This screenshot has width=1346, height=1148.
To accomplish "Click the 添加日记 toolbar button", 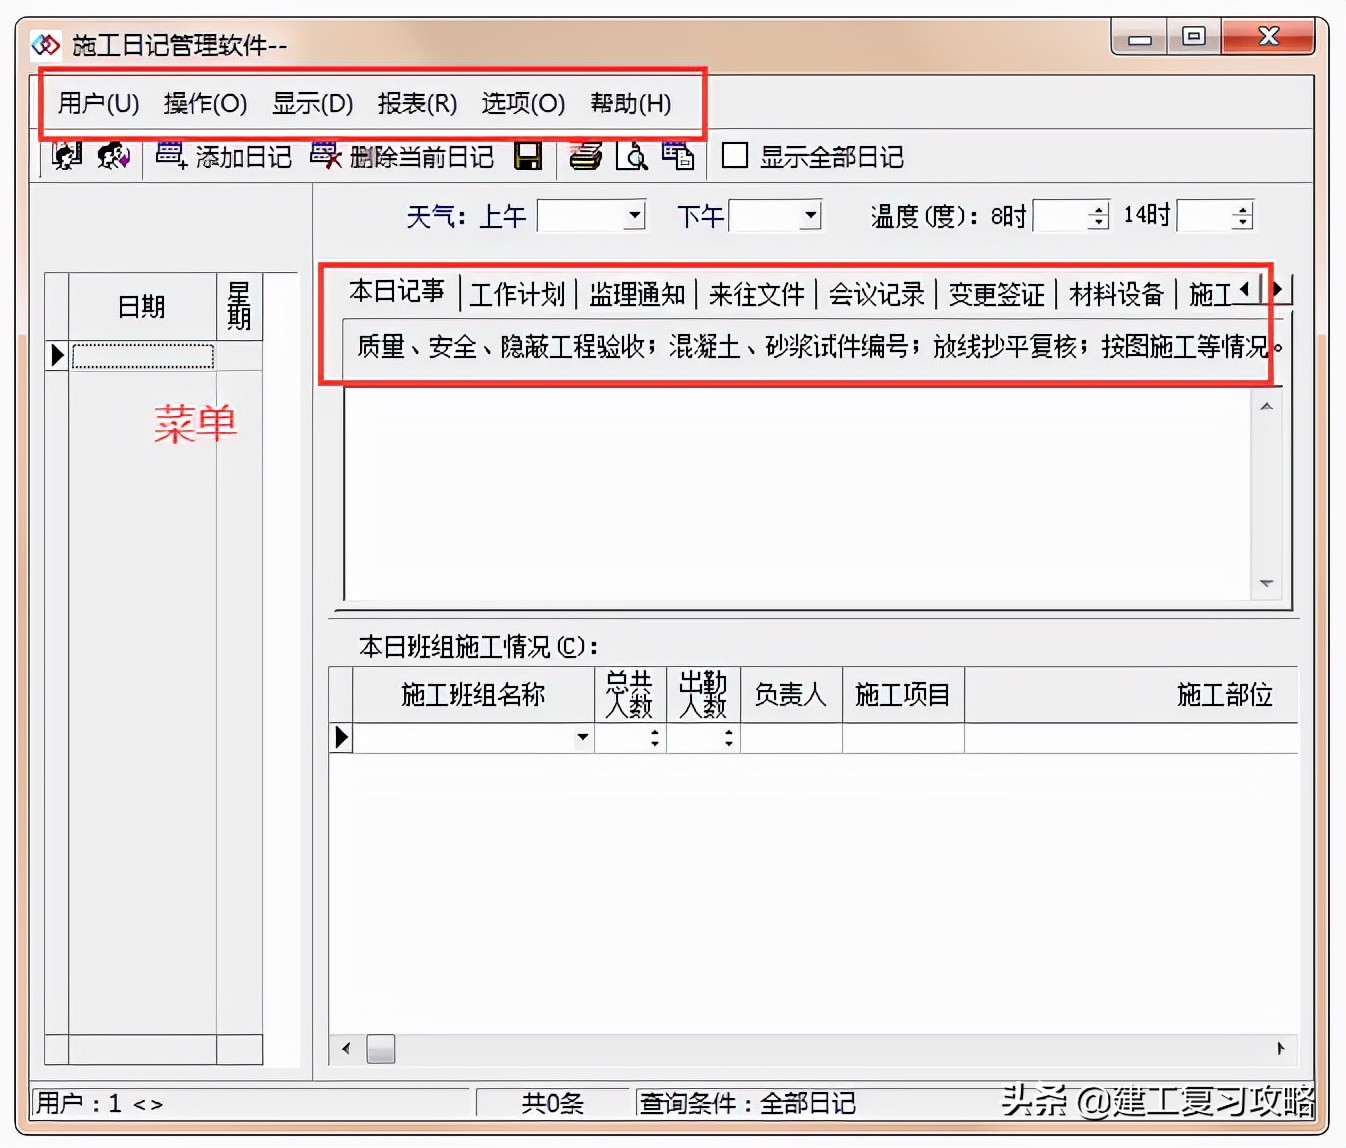I will (x=243, y=157).
